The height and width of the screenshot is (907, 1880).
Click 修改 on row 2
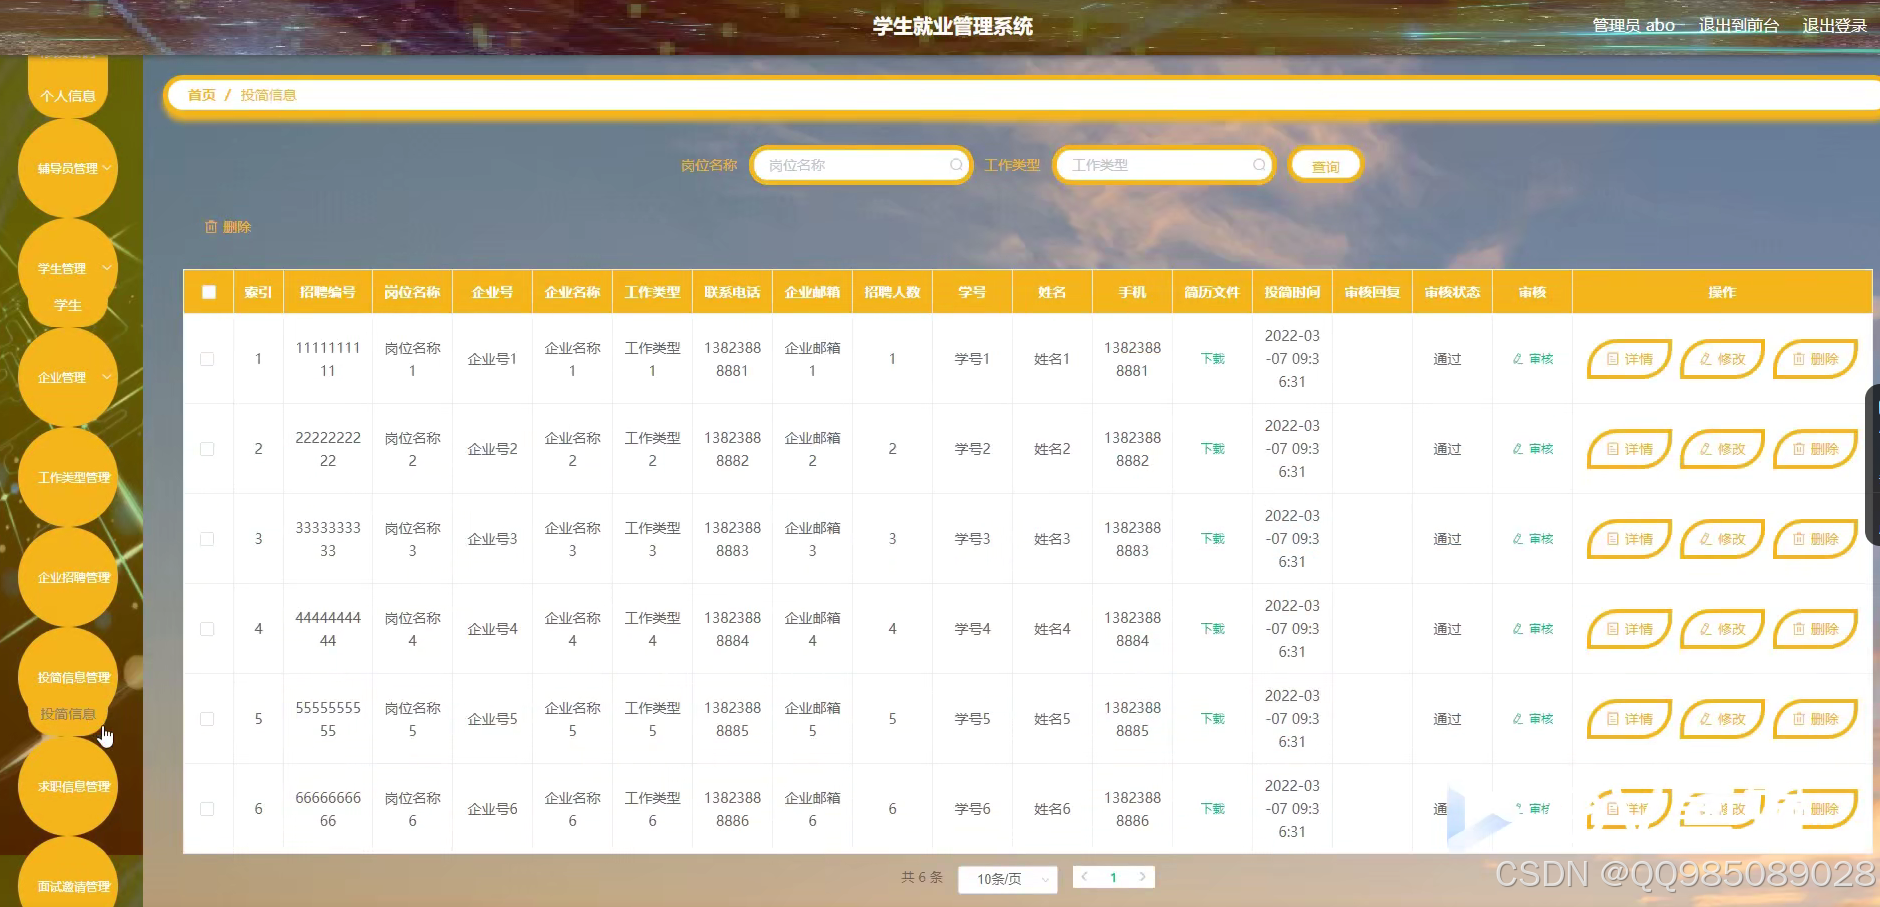(x=1722, y=448)
